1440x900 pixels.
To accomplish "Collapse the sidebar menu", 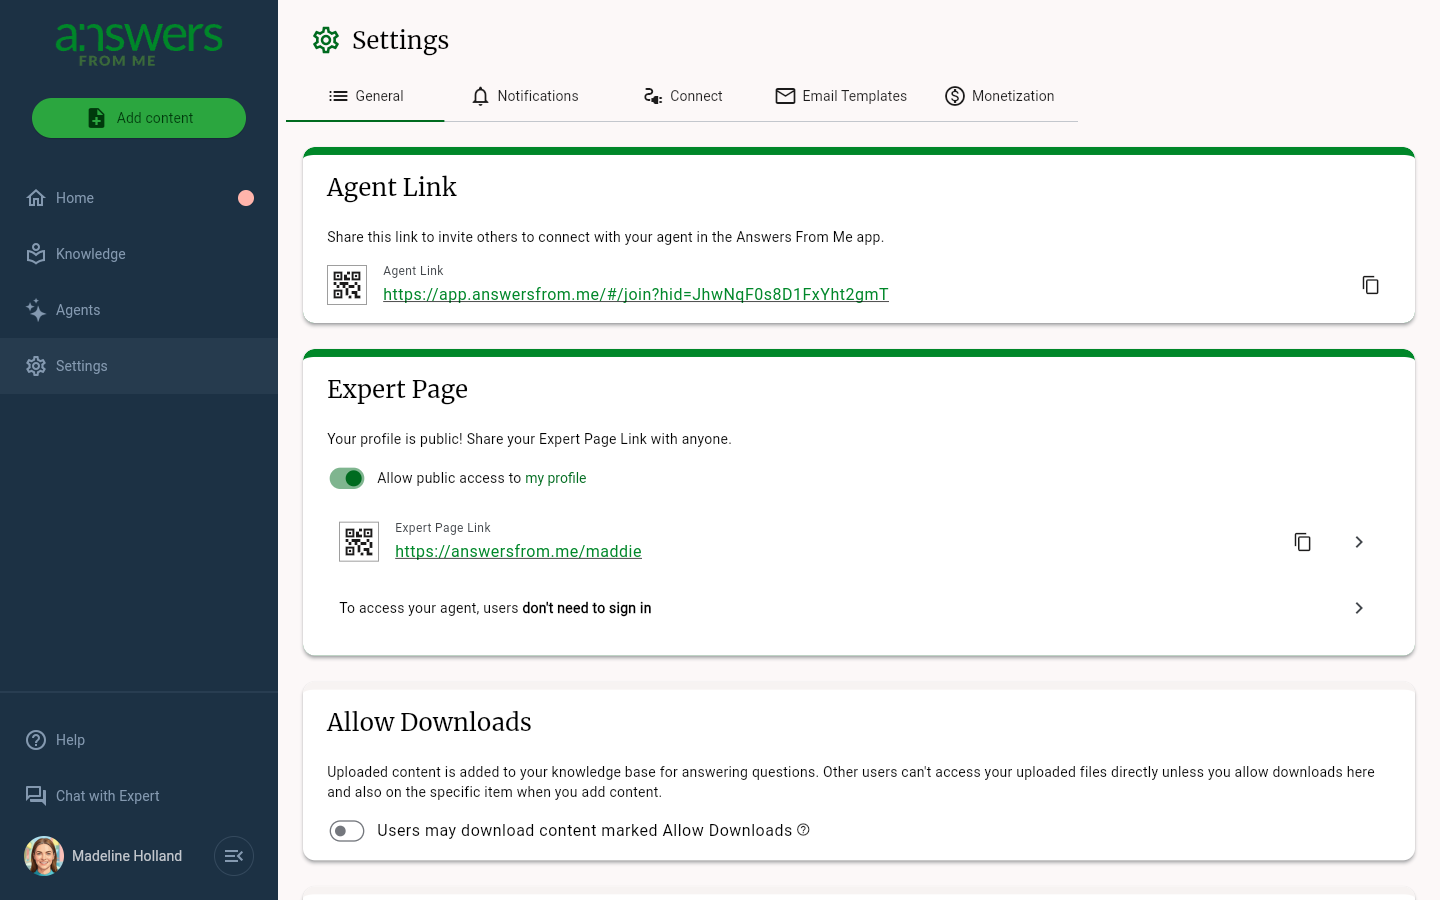I will pyautogui.click(x=234, y=856).
